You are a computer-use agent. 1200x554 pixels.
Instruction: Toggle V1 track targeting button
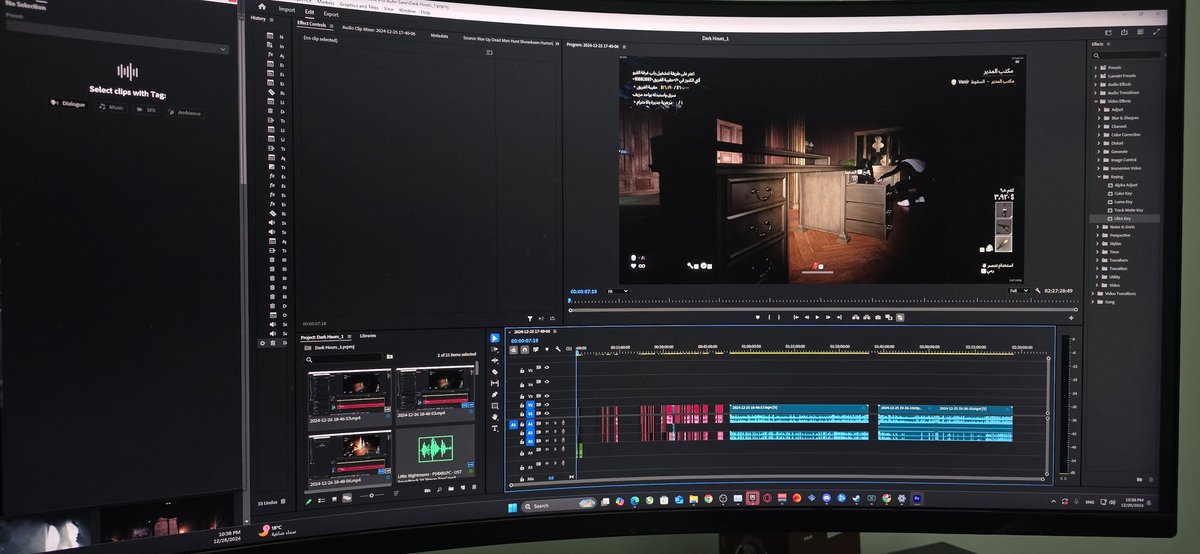531,415
